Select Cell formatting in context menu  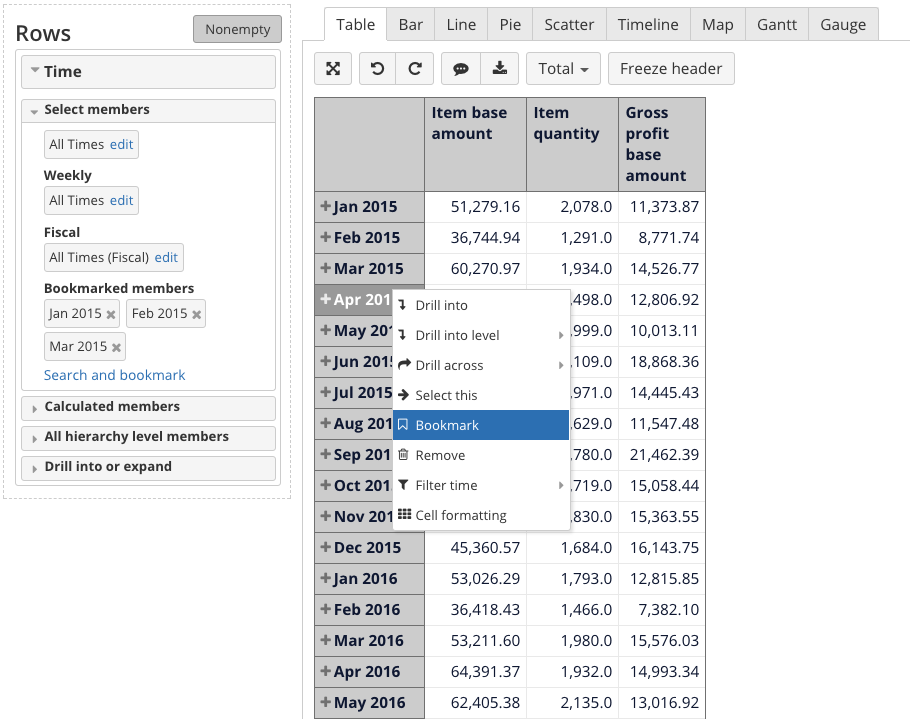[x=460, y=516]
